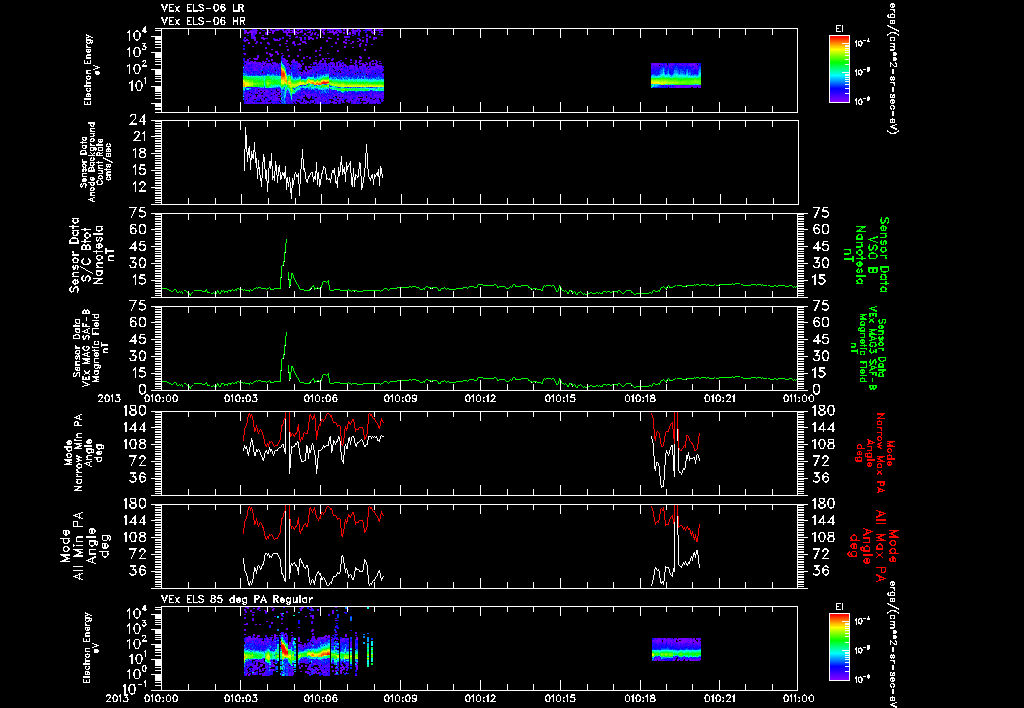Viewport: 1024px width, 708px height.
Task: Click the "21" tick on count rate axis
Action: (138, 137)
